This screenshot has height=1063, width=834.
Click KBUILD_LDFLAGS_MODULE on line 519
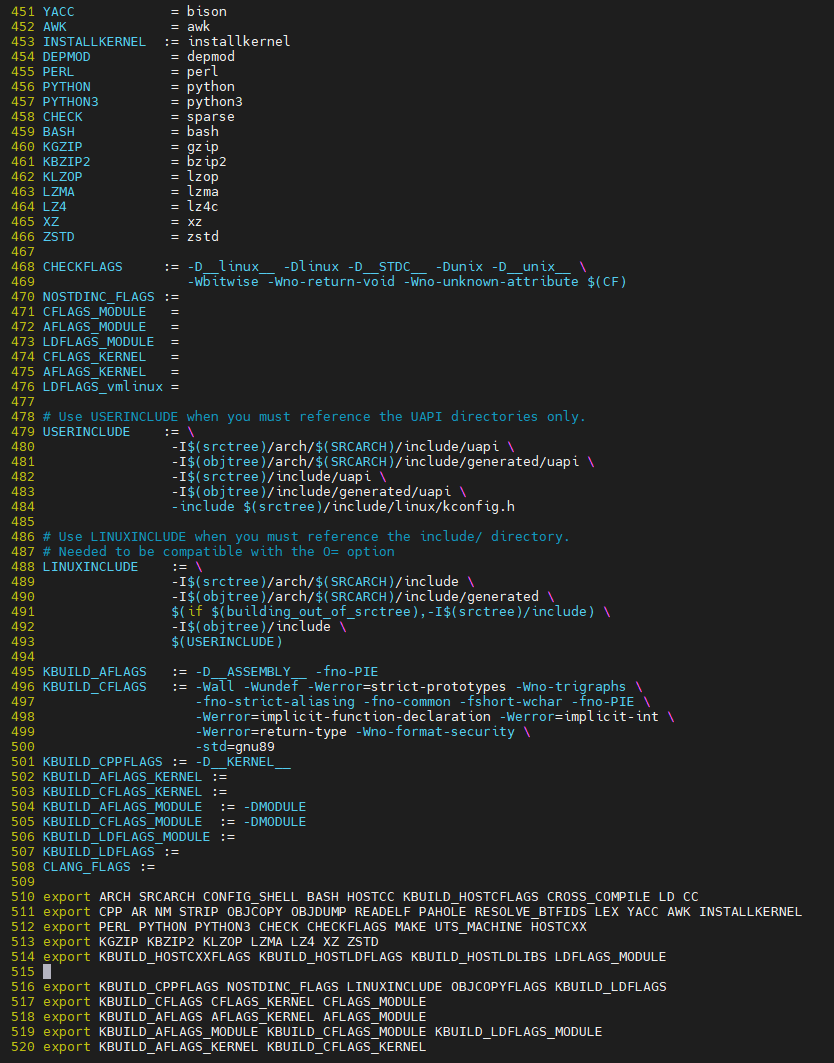coord(519,1031)
